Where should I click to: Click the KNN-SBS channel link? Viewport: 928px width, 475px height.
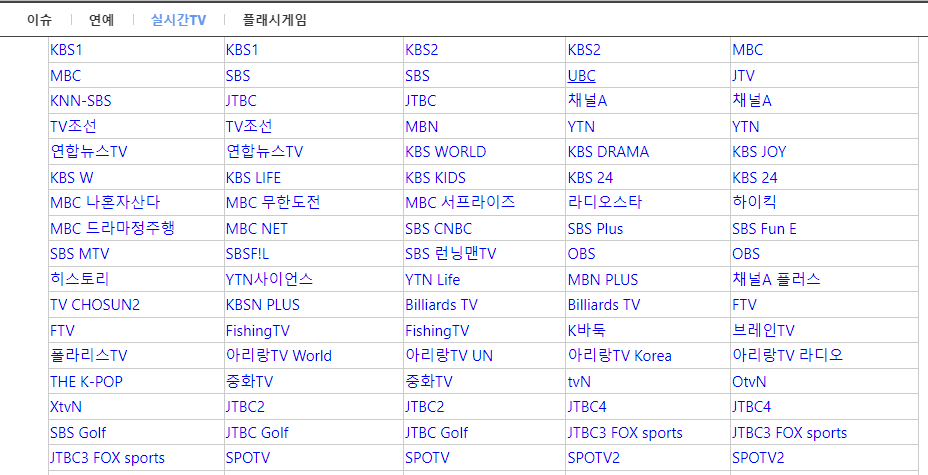click(x=80, y=101)
